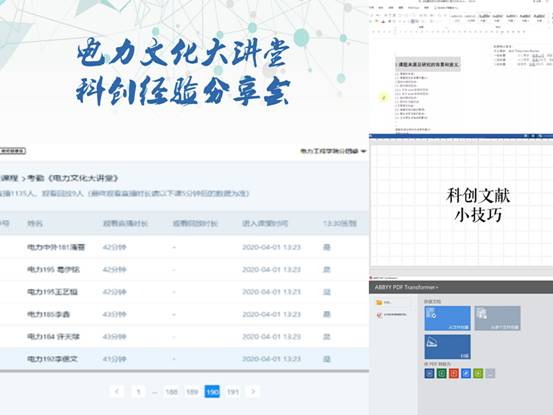This screenshot has height=415, width=553.
Task: Click the 课程 breadcrumb link
Action: (8, 178)
